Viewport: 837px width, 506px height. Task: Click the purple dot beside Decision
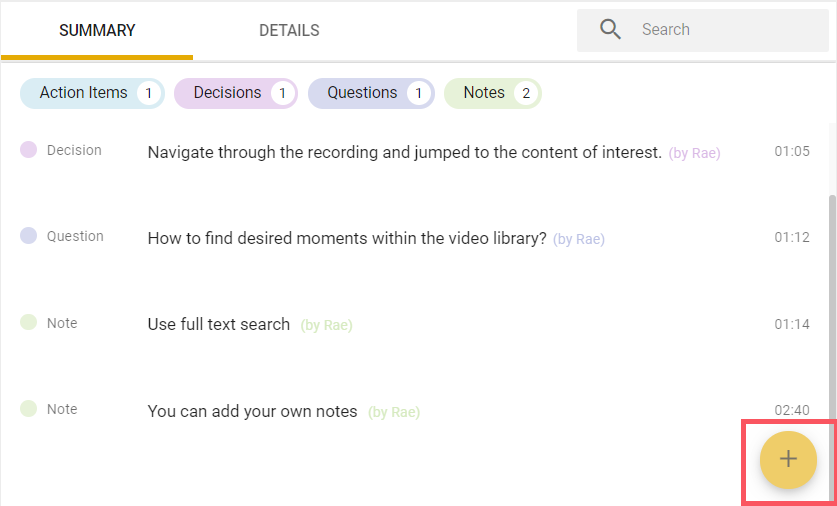(28, 150)
